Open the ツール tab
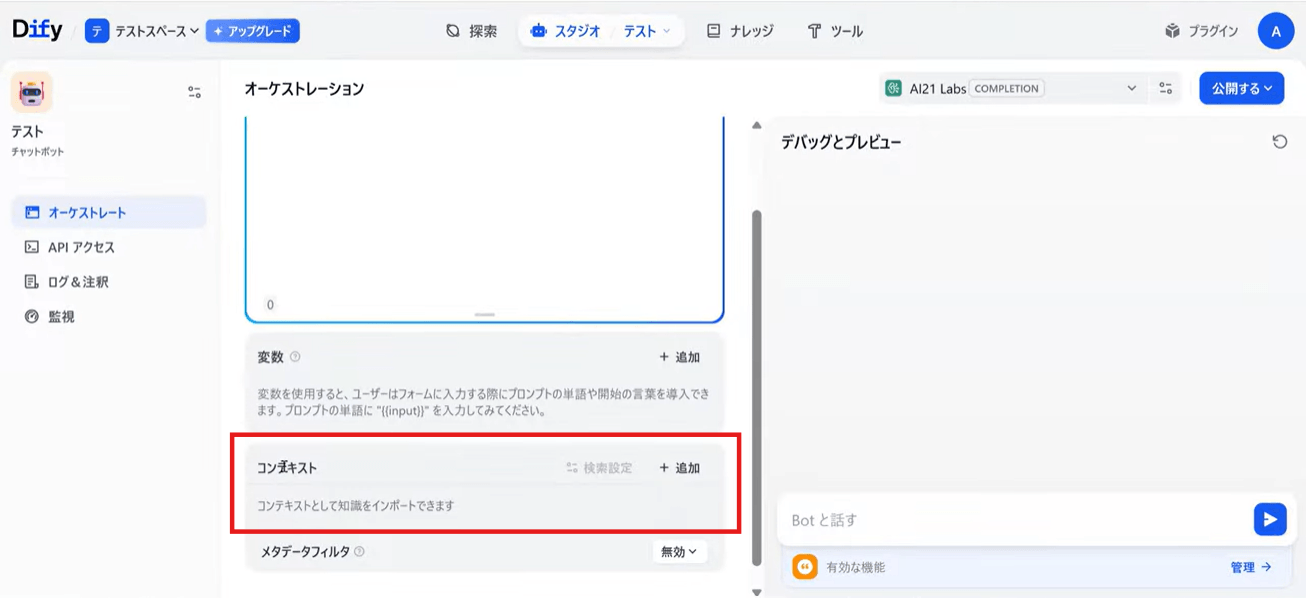Screen dimensions: 1306x598 pos(835,31)
